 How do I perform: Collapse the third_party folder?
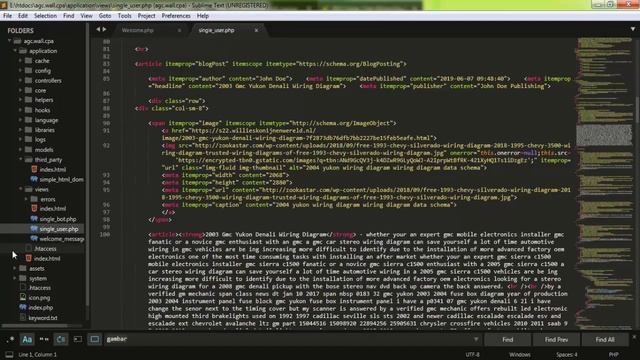[x=20, y=160]
